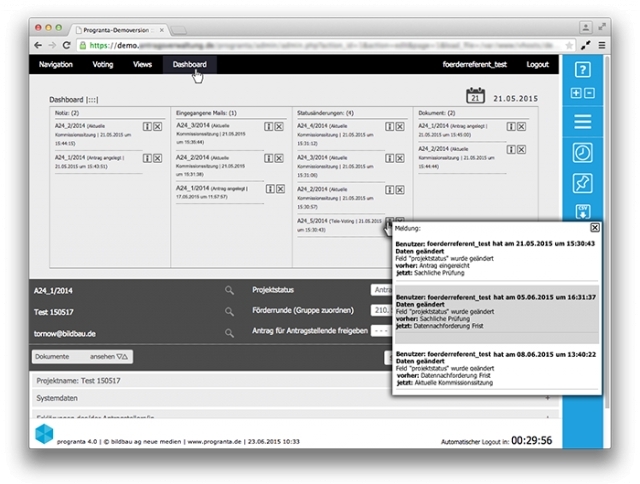Screen dimensions: 640x484
Task: Show info for Notiz entry A24_1/2014
Action: click(x=147, y=158)
